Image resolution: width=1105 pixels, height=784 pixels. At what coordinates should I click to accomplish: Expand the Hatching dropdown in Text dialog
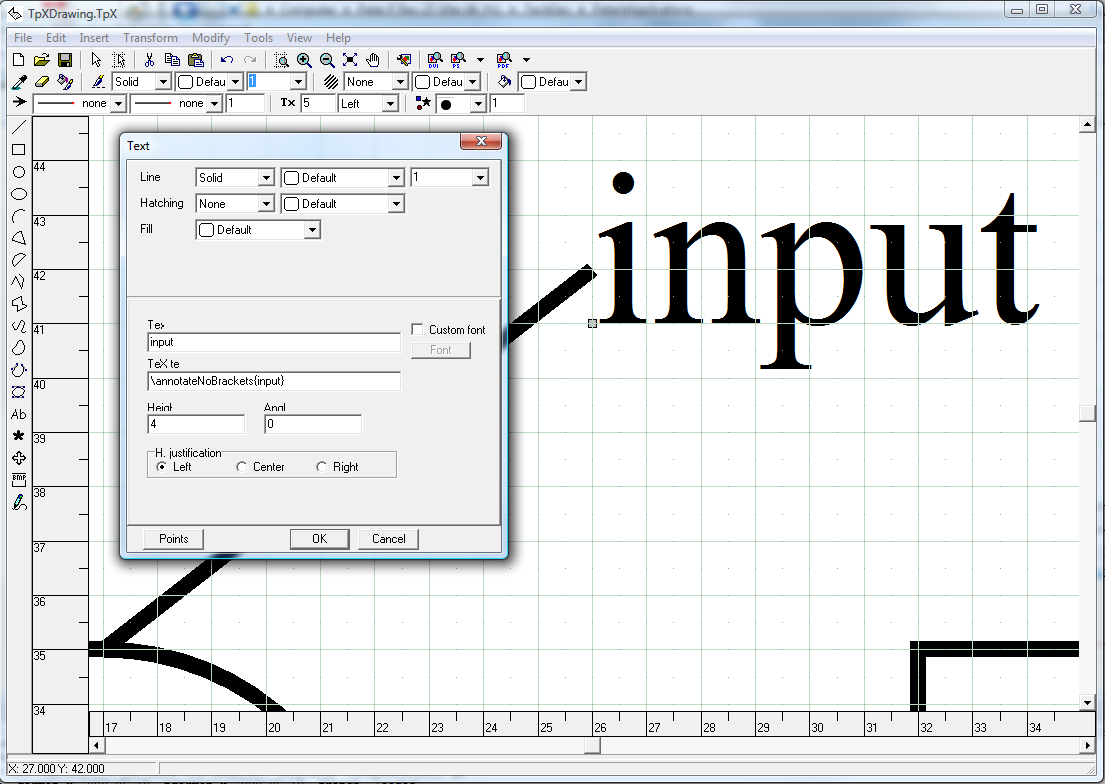266,204
